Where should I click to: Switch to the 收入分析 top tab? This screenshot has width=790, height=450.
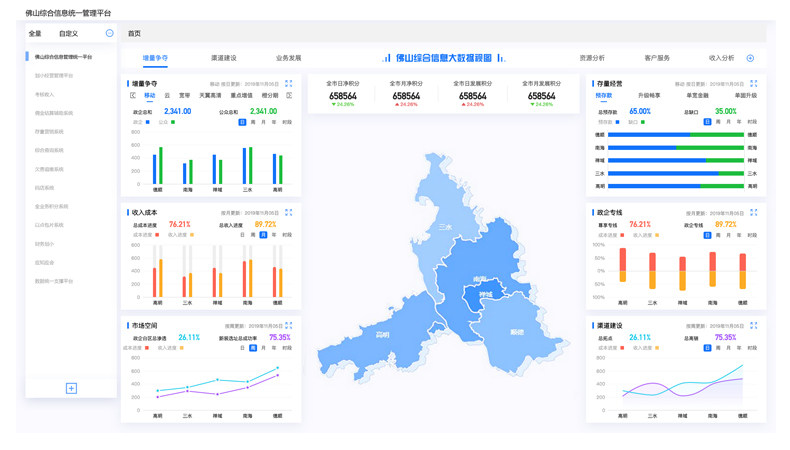tap(721, 58)
